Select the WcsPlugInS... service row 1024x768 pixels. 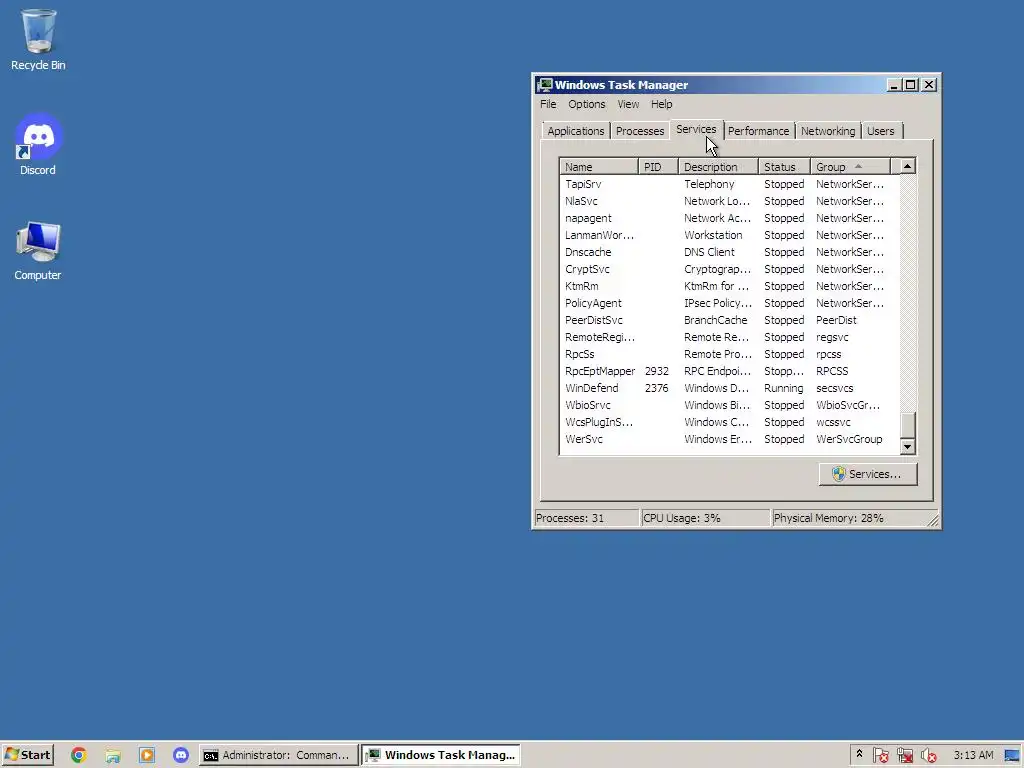click(729, 422)
